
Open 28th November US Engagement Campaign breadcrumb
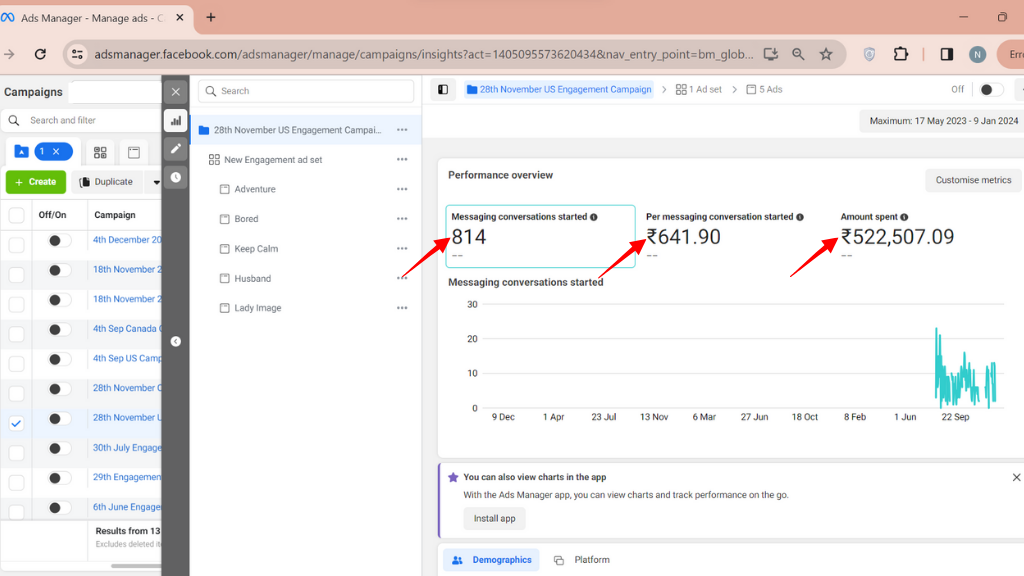click(559, 89)
